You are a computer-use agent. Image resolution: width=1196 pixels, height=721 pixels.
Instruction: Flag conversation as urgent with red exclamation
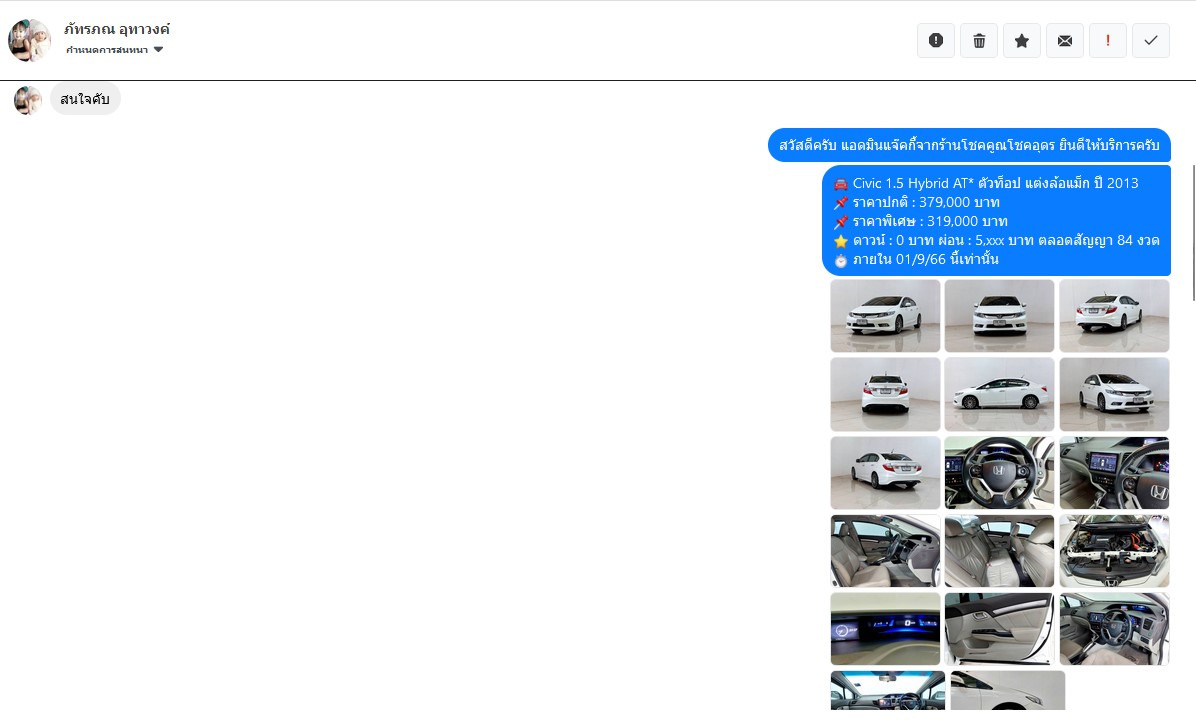(x=1108, y=40)
